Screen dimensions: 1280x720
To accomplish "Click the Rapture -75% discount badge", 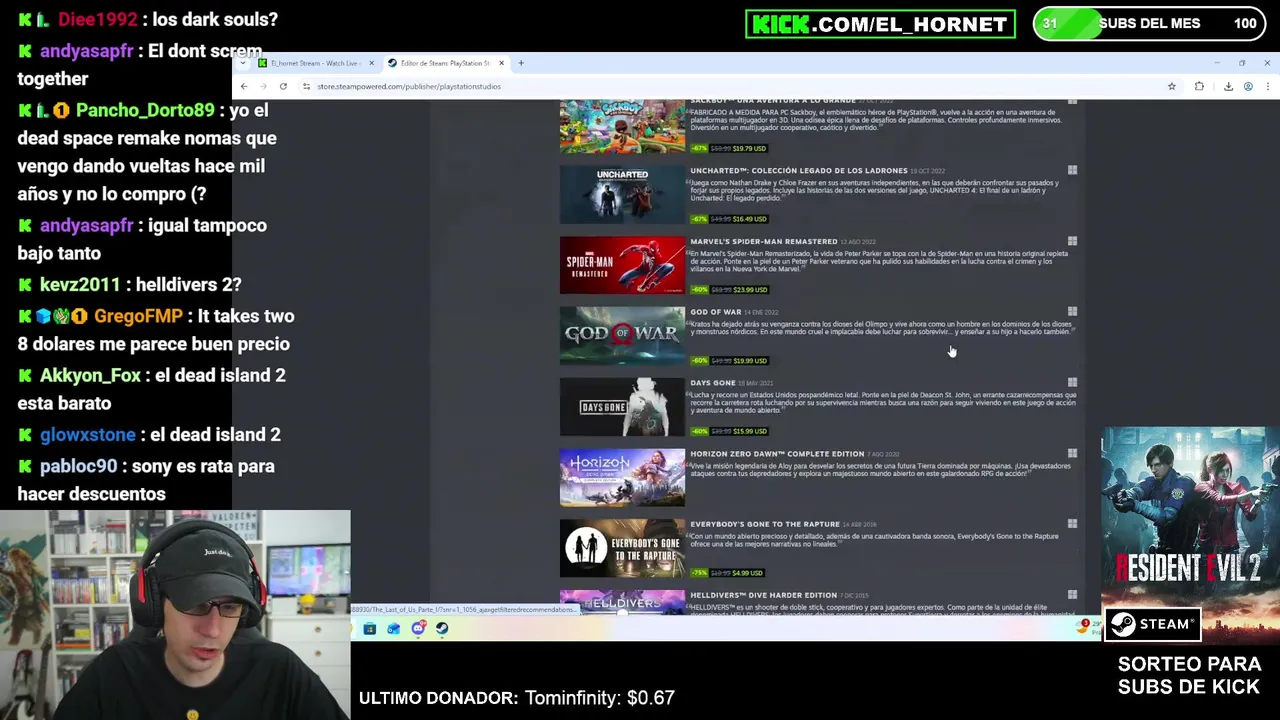I will 699,573.
